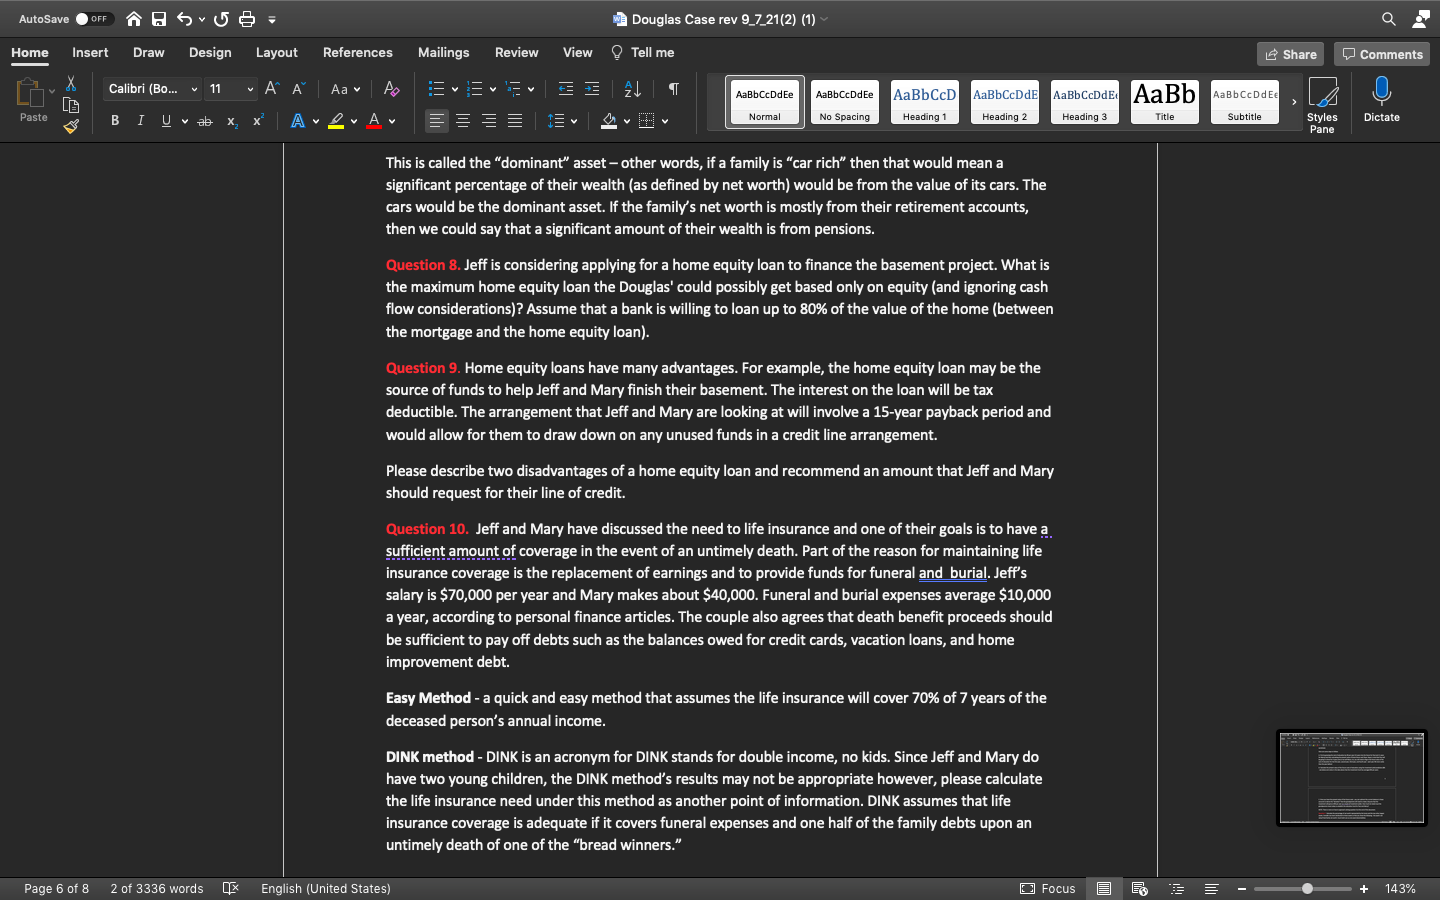This screenshot has width=1440, height=900.
Task: Check spelling and grammar status icon
Action: click(x=231, y=888)
